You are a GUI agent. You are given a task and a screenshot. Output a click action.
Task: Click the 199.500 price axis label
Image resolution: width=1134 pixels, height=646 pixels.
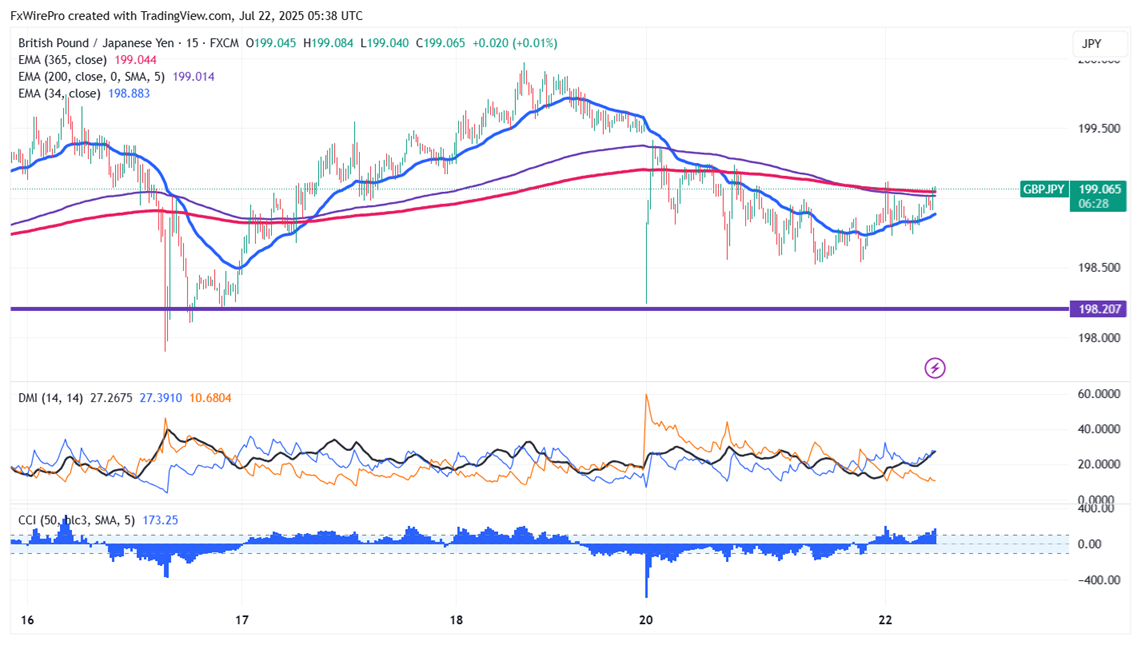[1099, 129]
